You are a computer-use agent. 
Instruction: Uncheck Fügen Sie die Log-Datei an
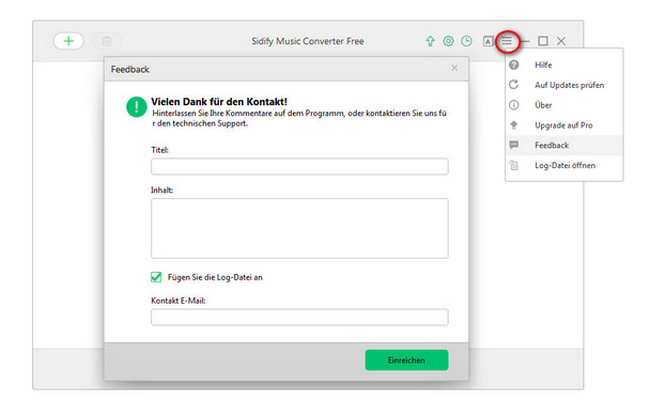[x=156, y=277]
